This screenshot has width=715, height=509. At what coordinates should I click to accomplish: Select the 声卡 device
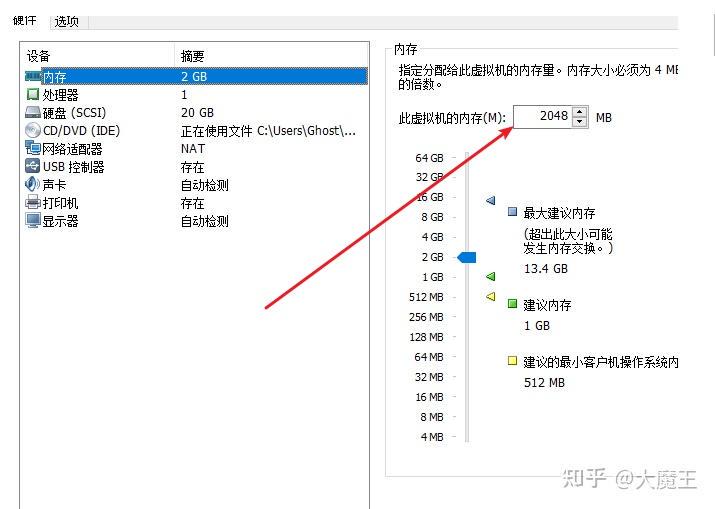(x=196, y=185)
